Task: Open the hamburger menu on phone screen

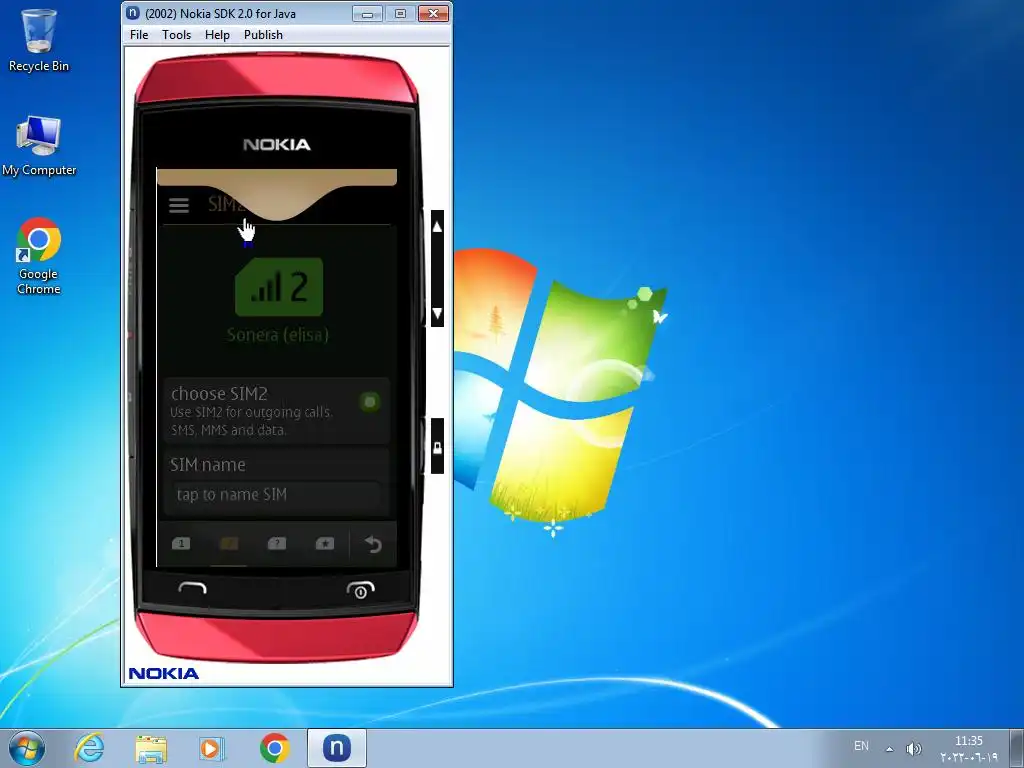Action: pos(179,205)
